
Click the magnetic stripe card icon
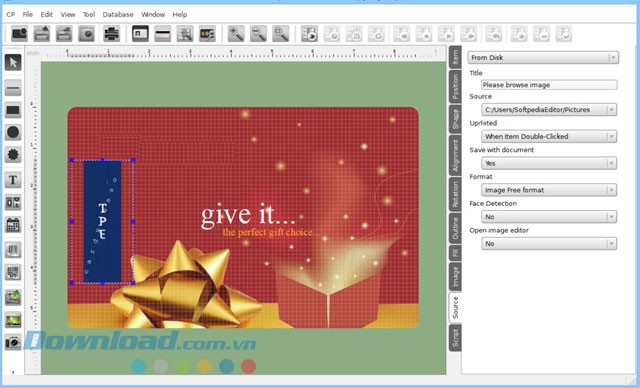coord(162,34)
